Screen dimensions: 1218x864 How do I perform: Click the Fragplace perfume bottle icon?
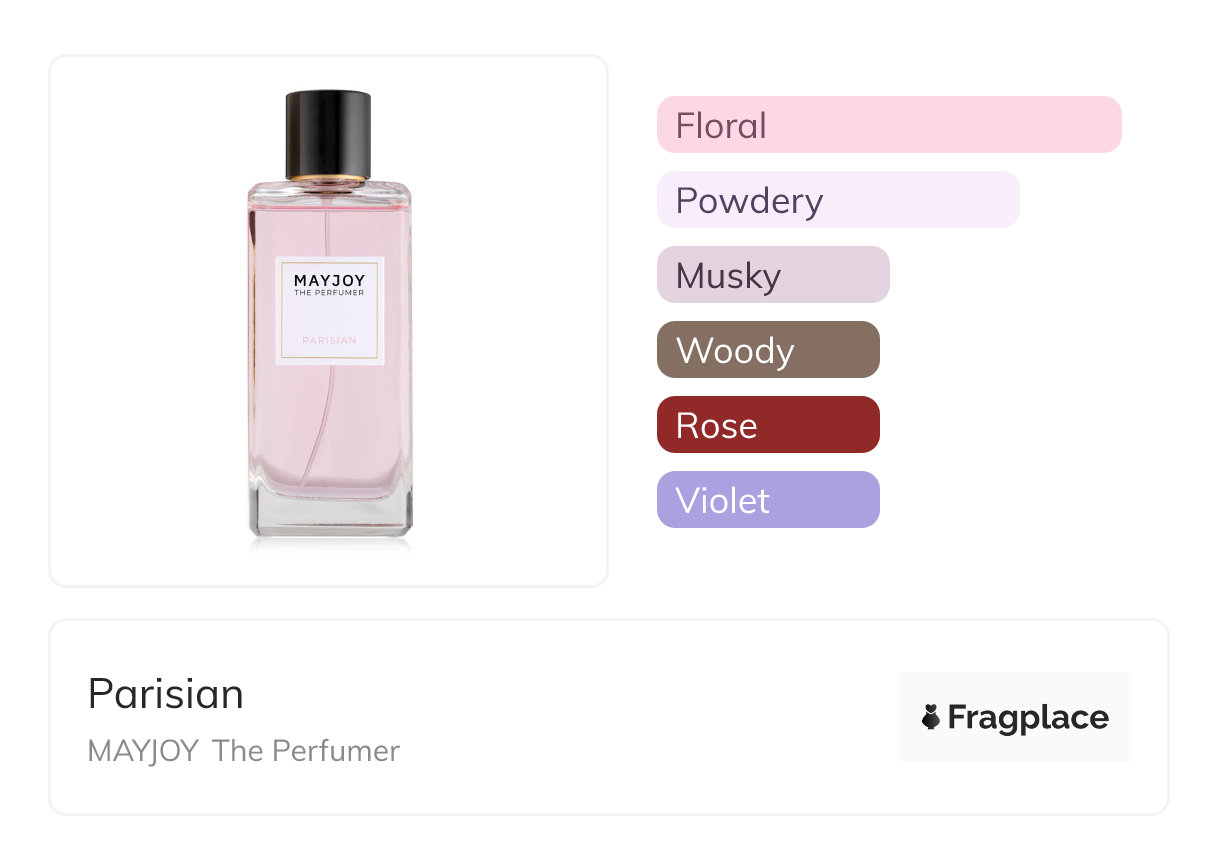coord(931,717)
